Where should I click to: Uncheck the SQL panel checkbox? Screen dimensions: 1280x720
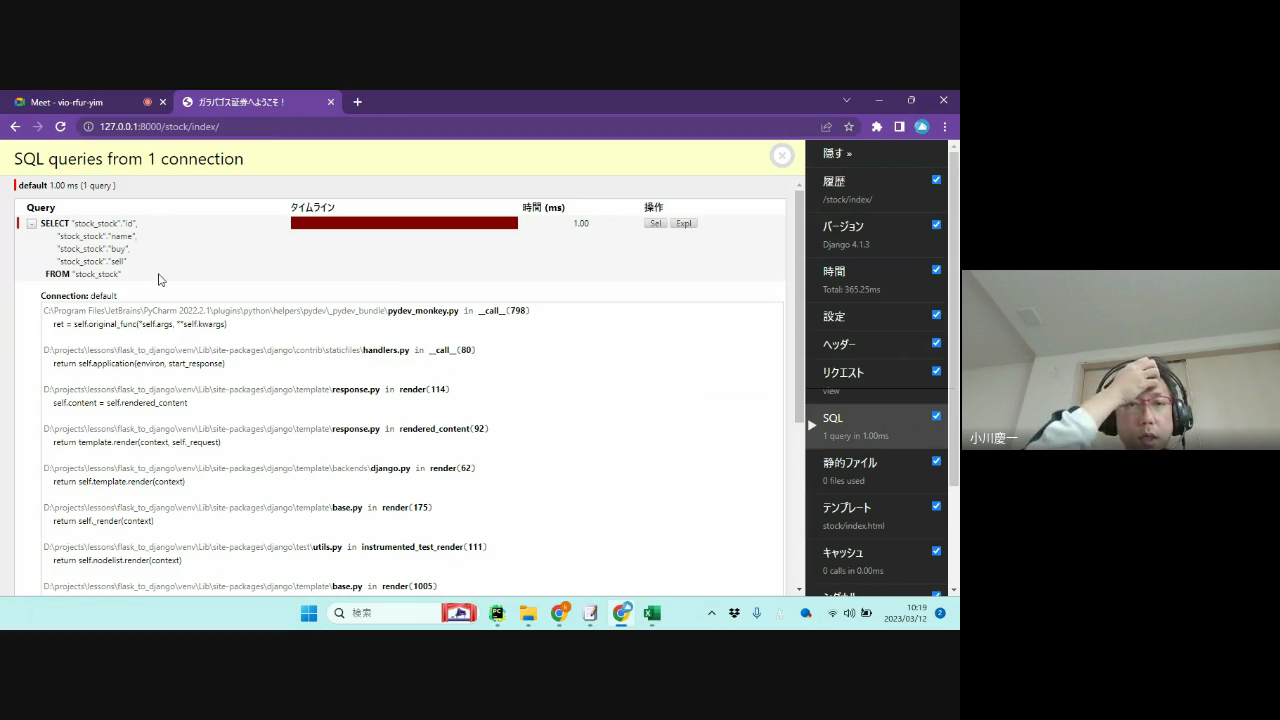click(936, 416)
